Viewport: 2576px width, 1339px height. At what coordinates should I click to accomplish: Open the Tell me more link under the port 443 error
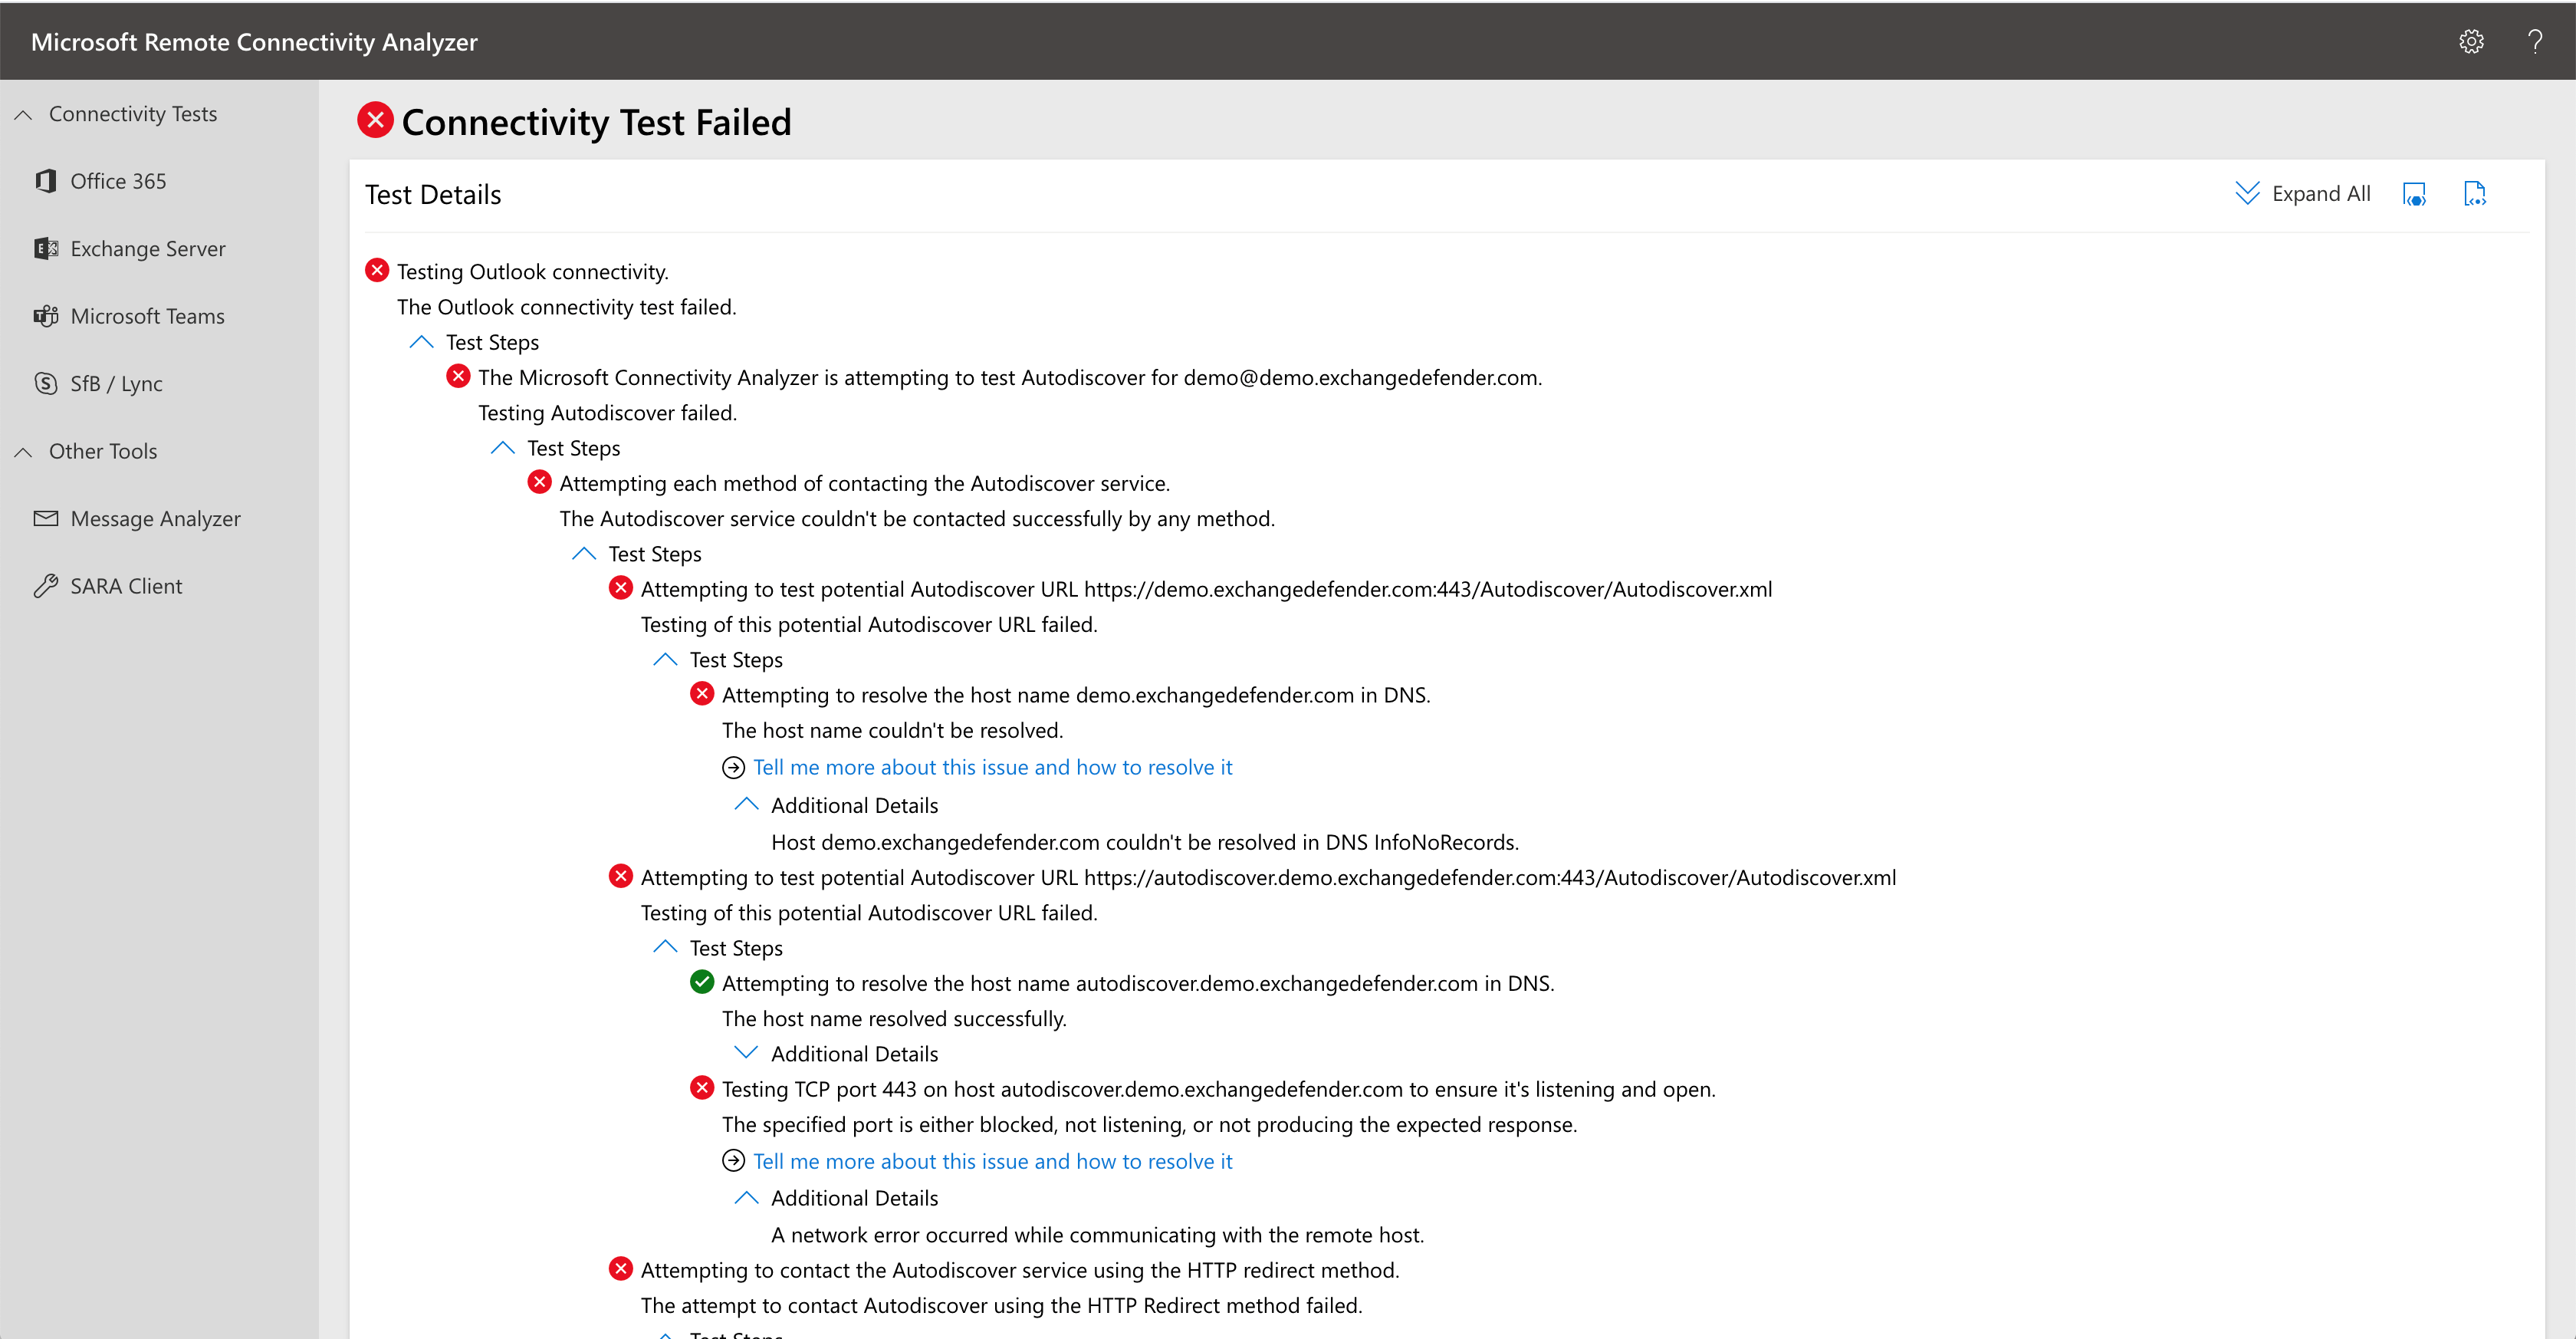point(992,1161)
